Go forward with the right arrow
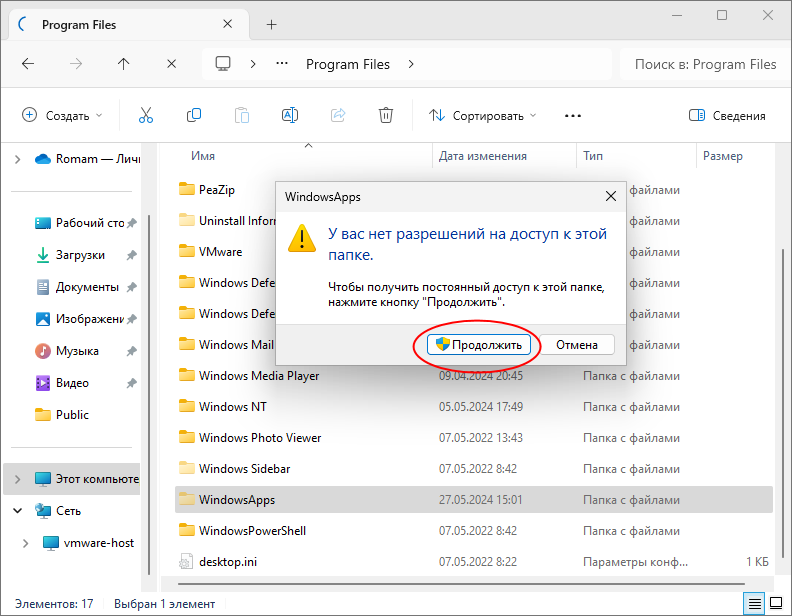The image size is (792, 616). pyautogui.click(x=76, y=64)
